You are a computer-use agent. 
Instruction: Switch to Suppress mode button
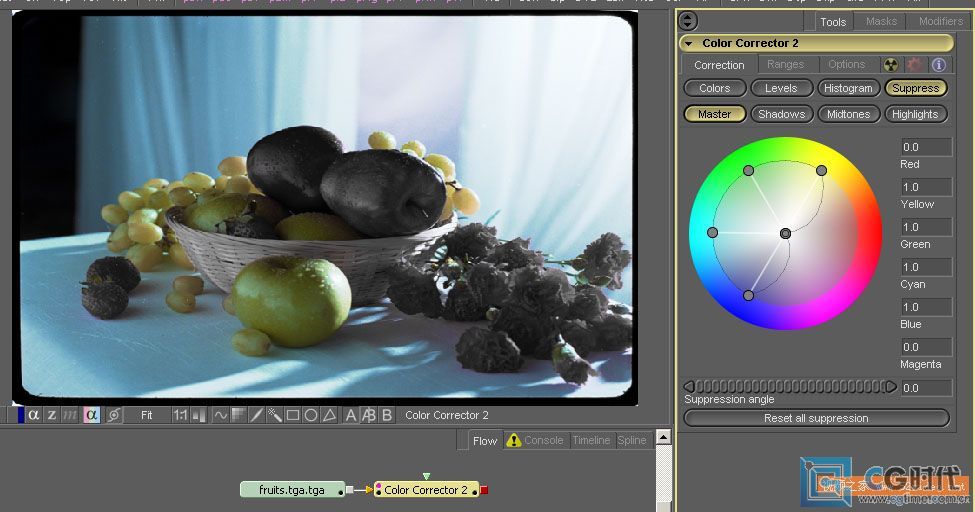[x=915, y=88]
